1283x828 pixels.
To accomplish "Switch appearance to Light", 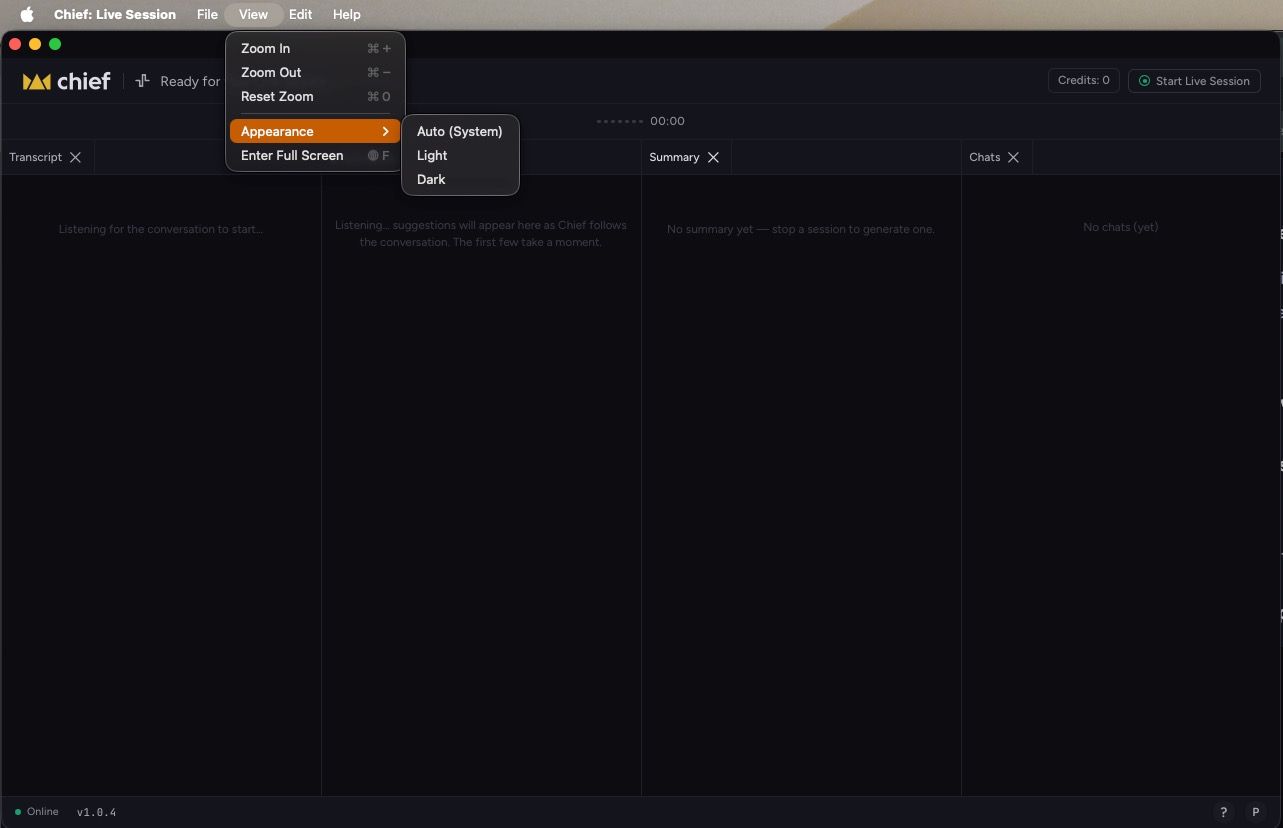I will 460,155.
